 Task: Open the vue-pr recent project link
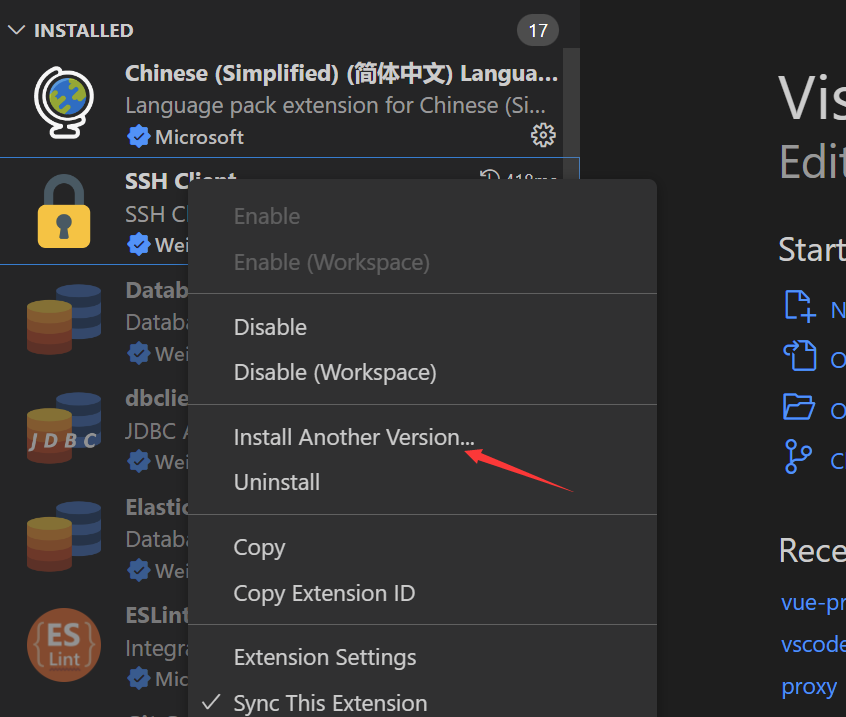[812, 602]
